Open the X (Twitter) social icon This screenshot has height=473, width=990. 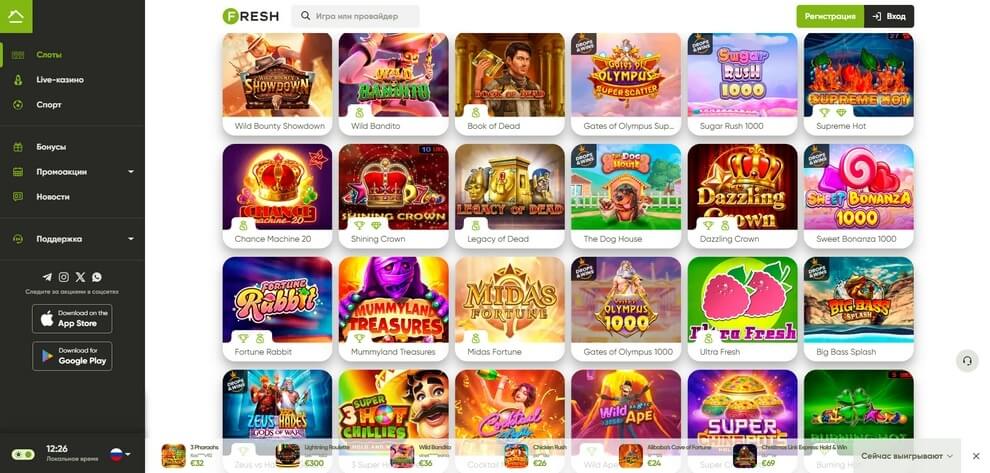click(x=80, y=277)
